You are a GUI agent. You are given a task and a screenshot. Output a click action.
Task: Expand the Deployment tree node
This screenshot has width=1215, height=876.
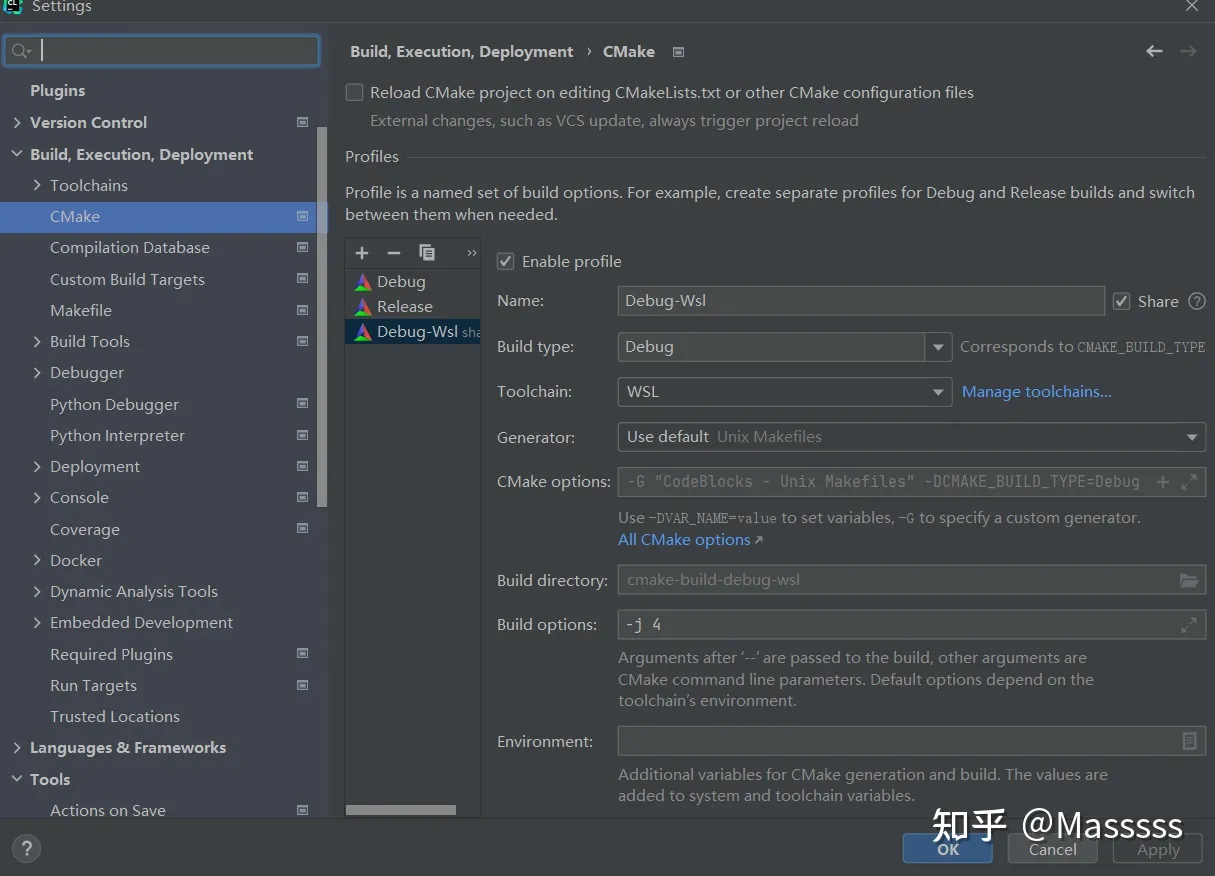click(x=37, y=466)
